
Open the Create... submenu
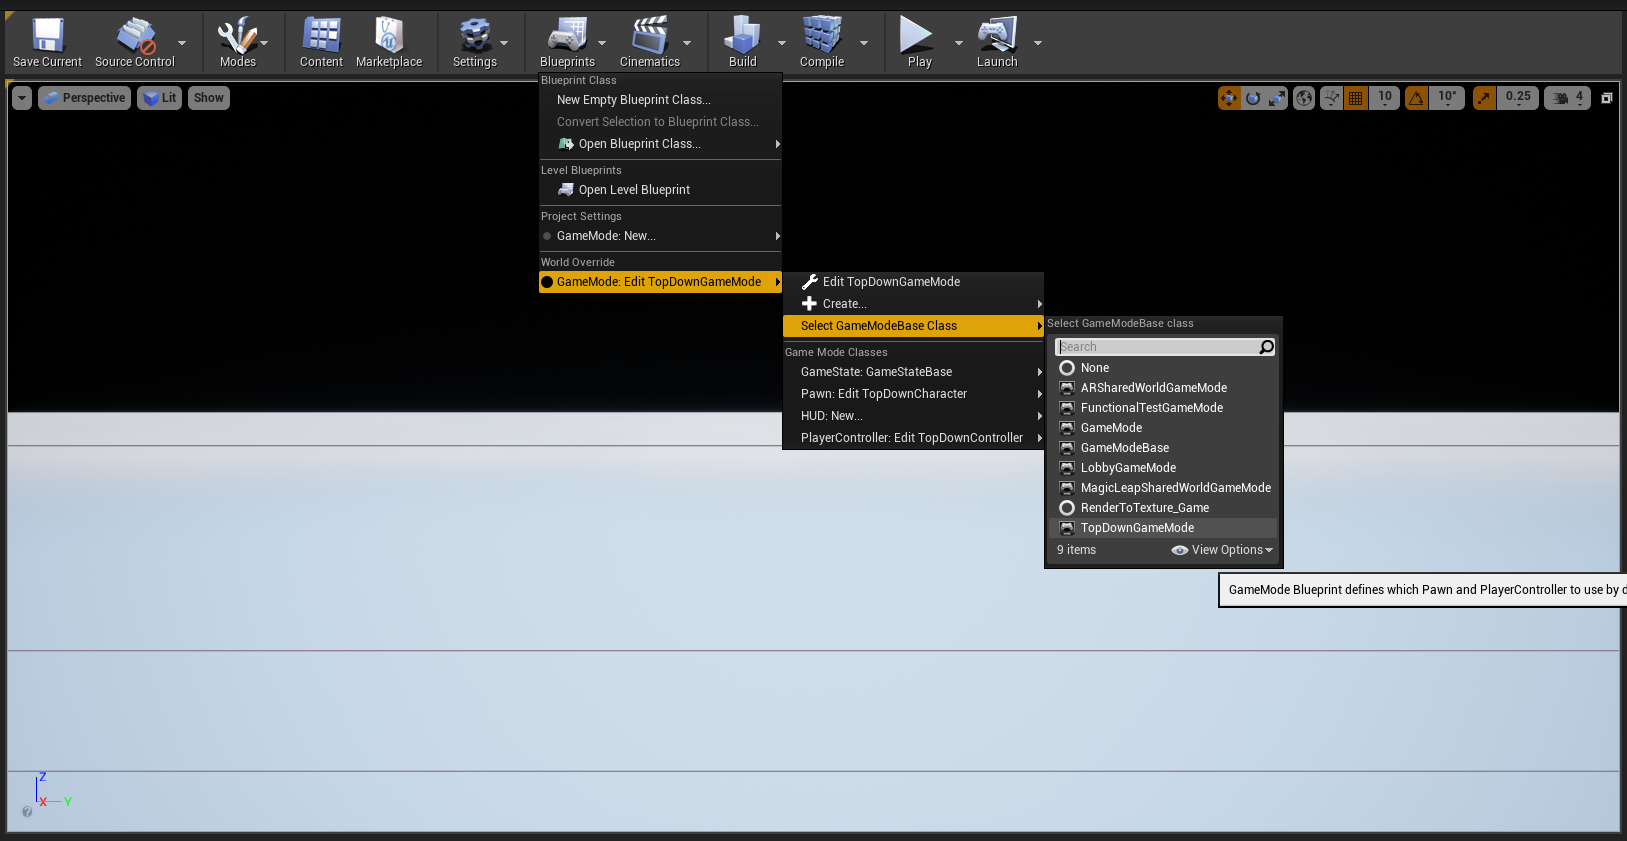[913, 304]
